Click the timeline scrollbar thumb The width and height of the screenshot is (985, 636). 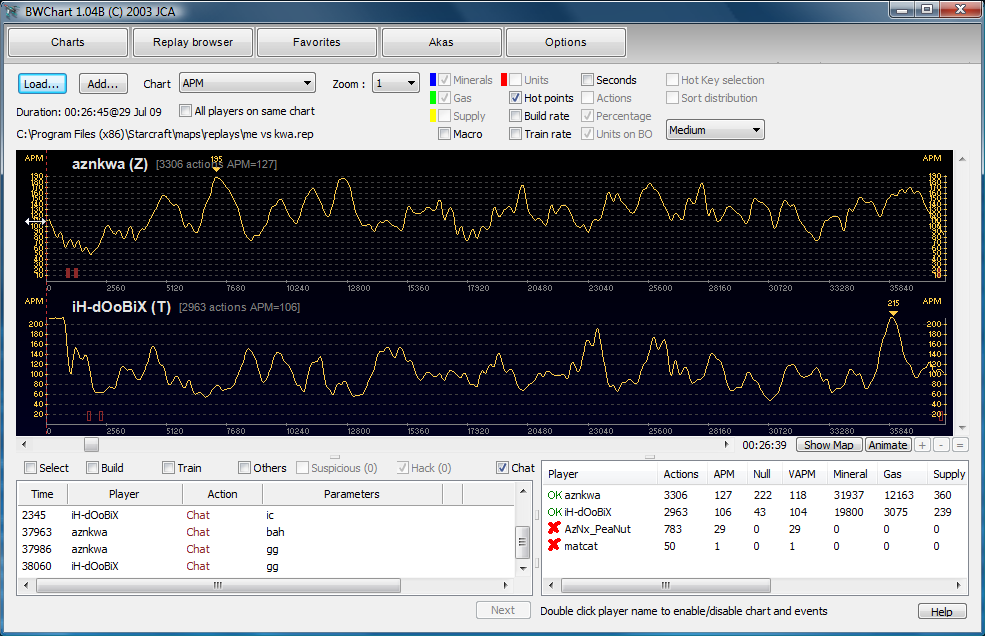[92, 444]
